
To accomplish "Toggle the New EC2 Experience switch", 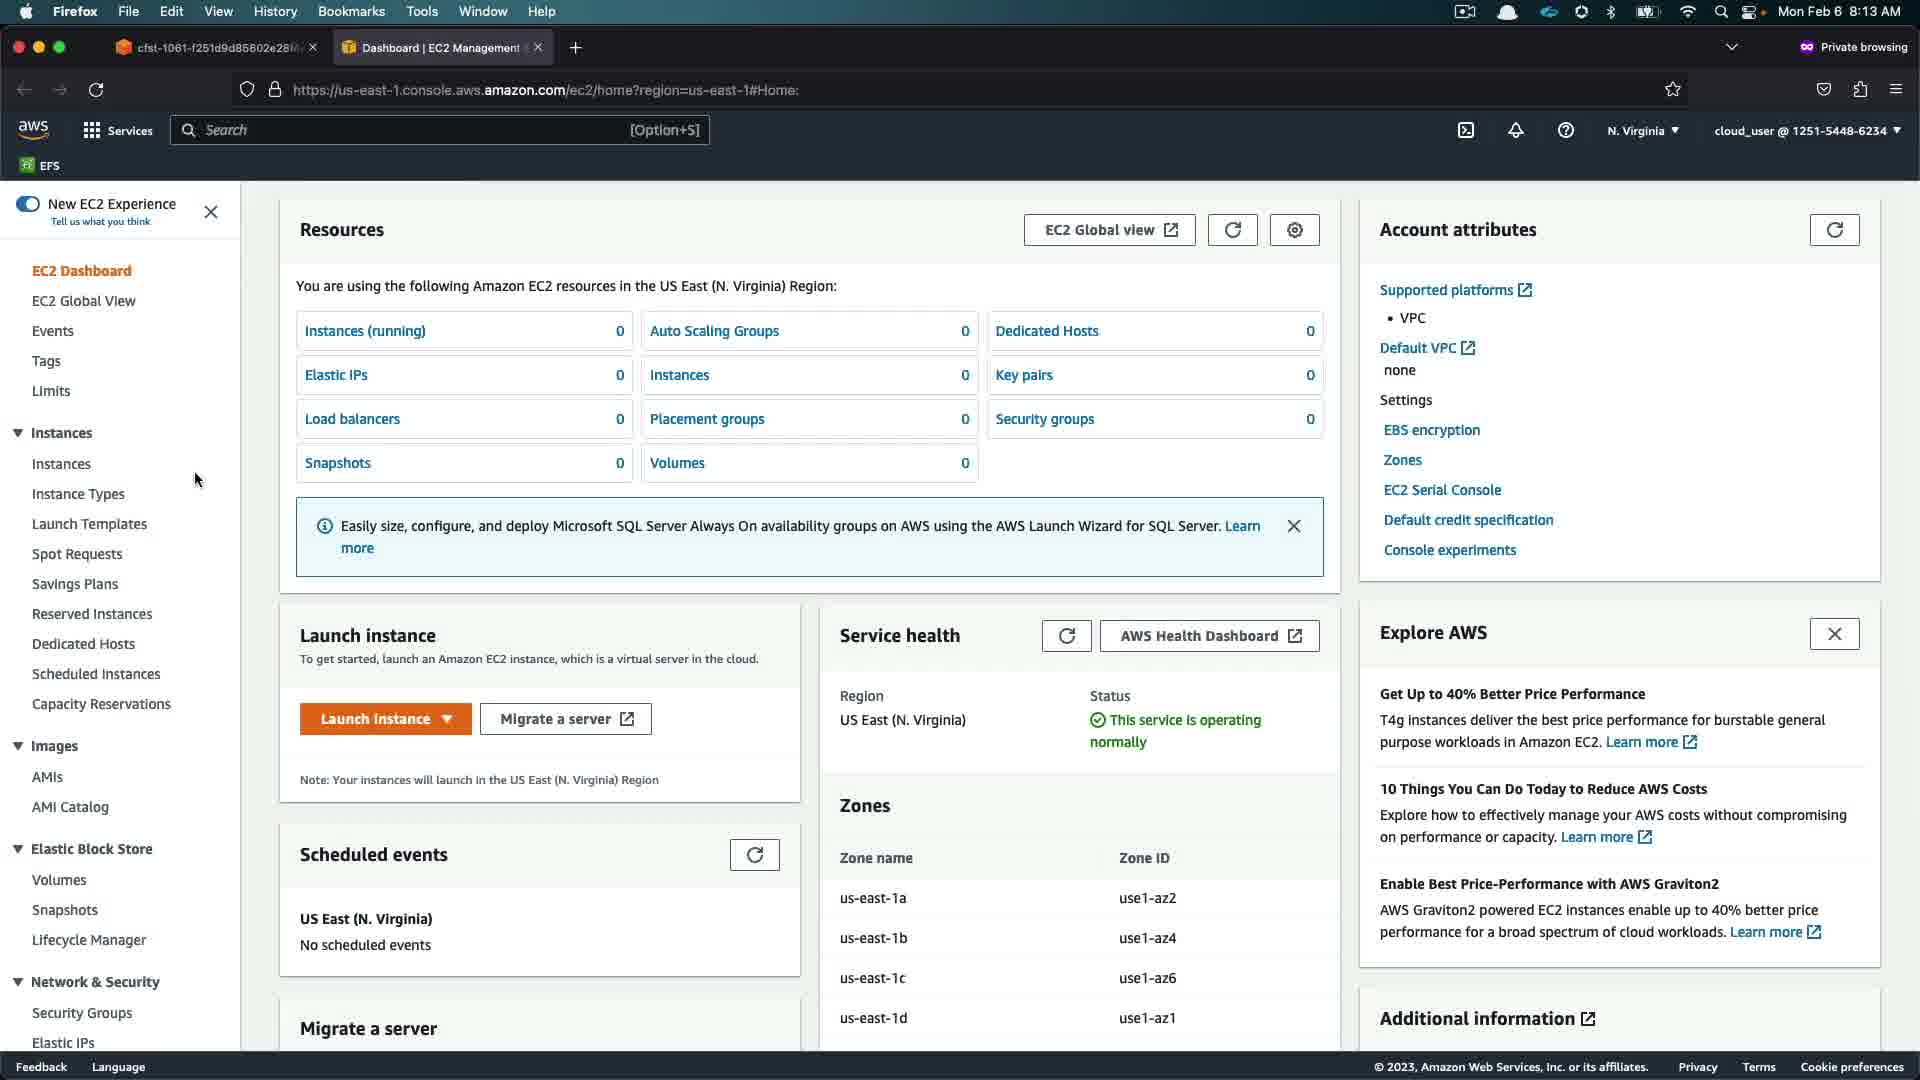I will pos(28,204).
